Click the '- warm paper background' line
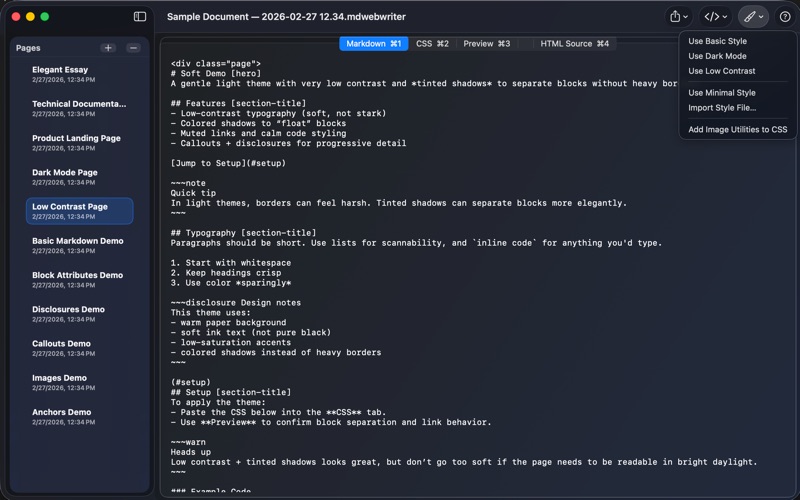This screenshot has height=500, width=800. [228, 322]
